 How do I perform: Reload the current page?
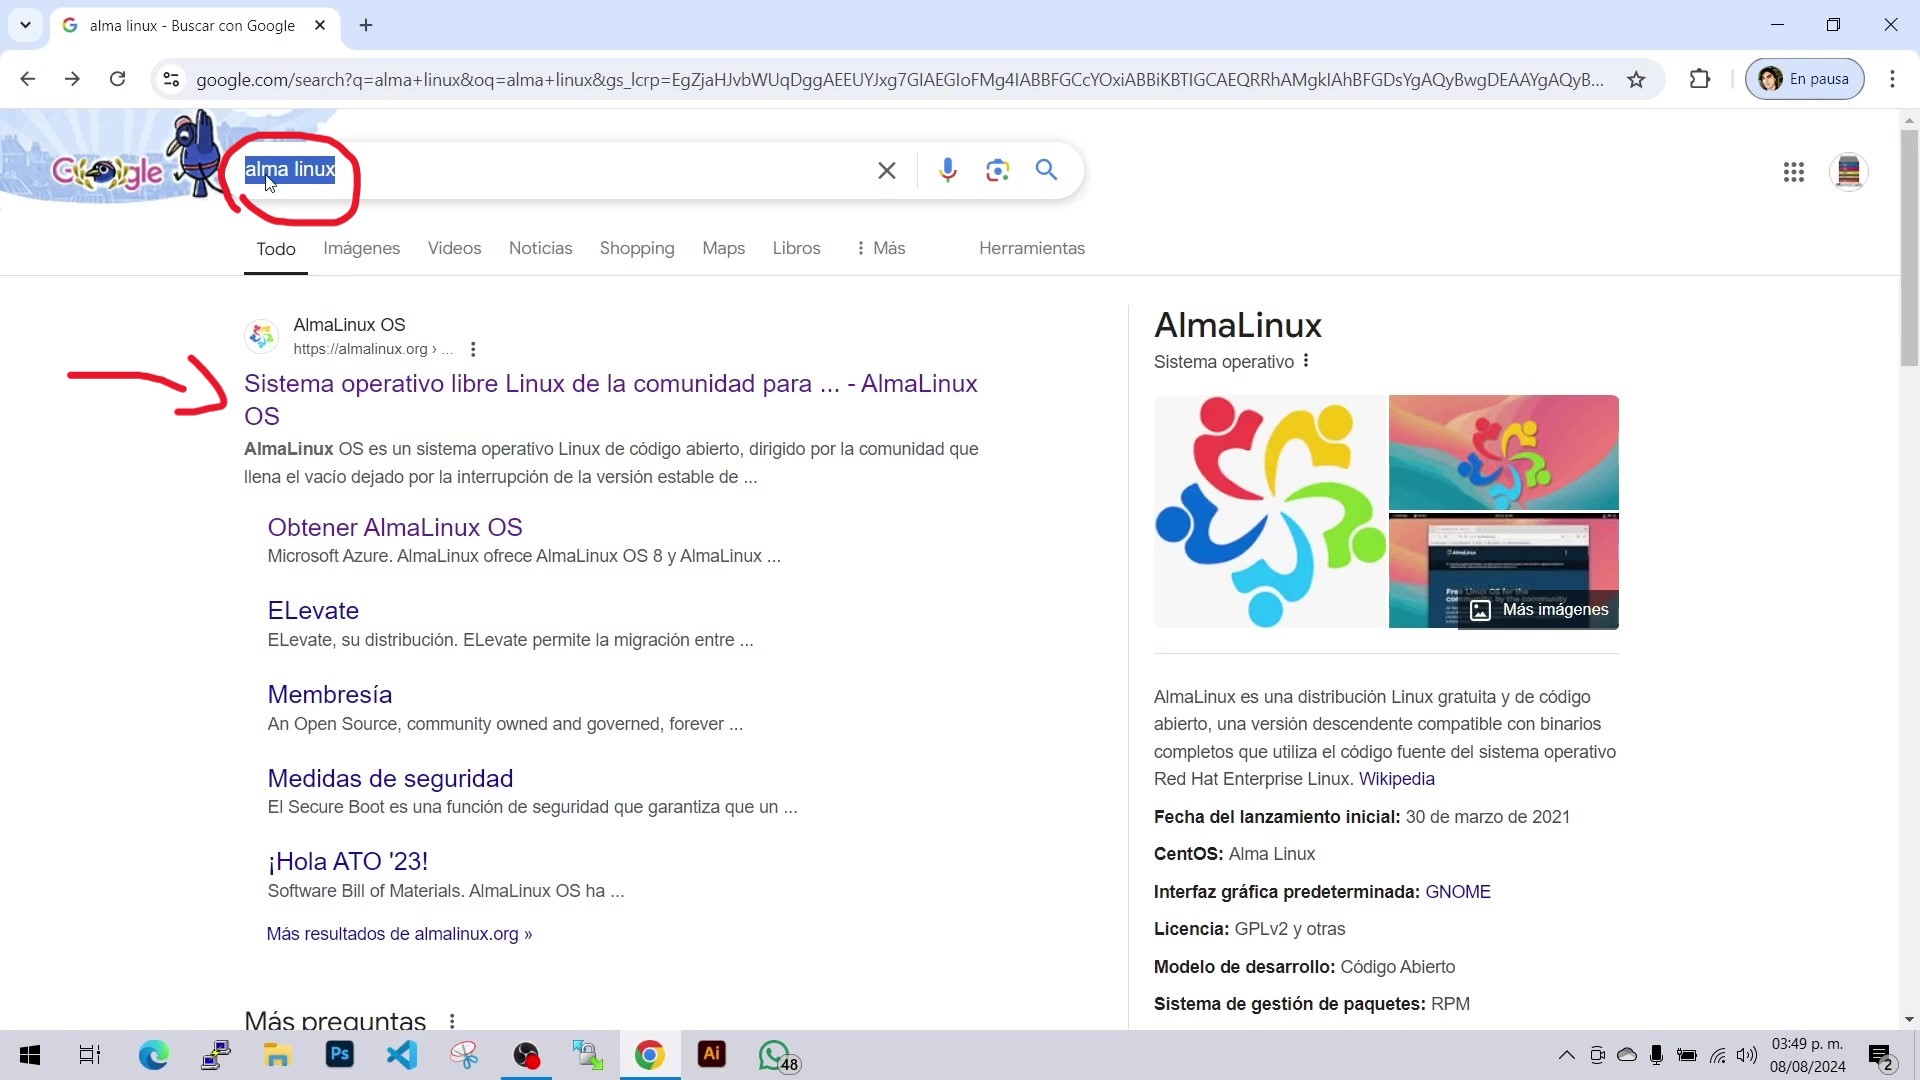click(117, 79)
